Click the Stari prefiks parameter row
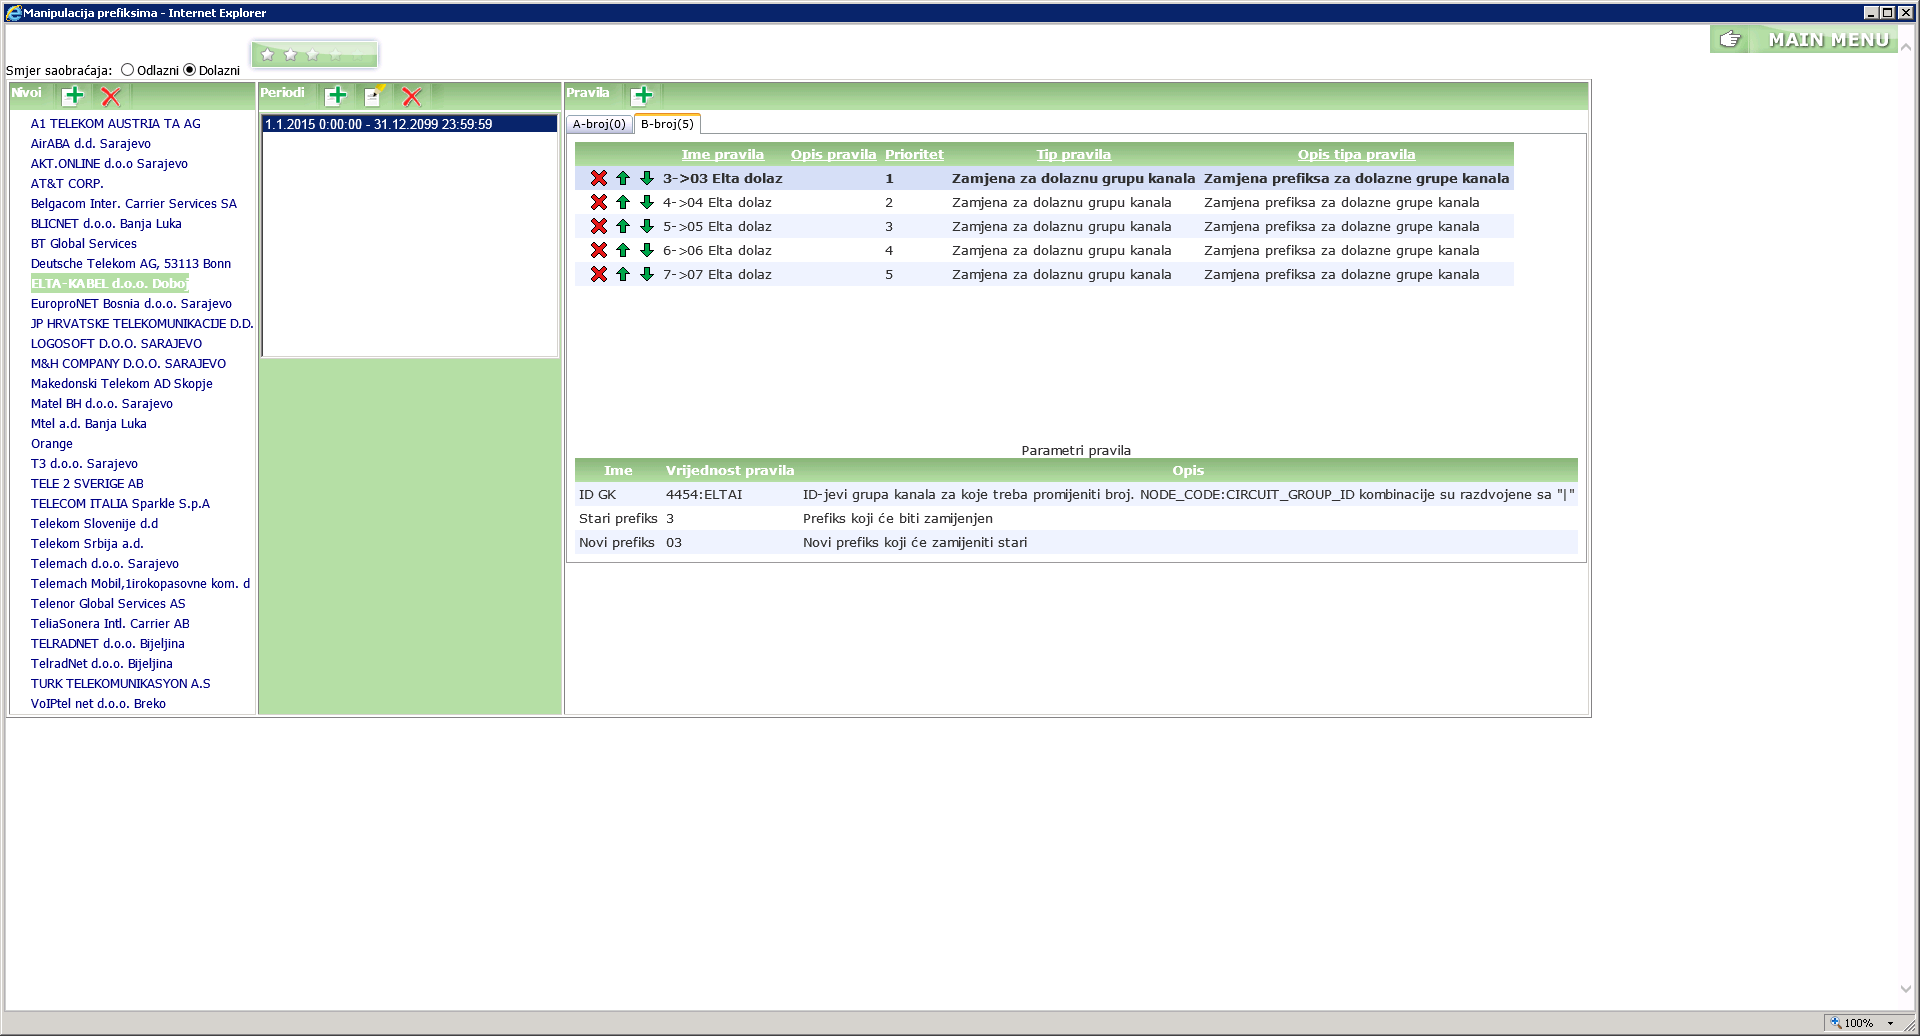 [1076, 518]
